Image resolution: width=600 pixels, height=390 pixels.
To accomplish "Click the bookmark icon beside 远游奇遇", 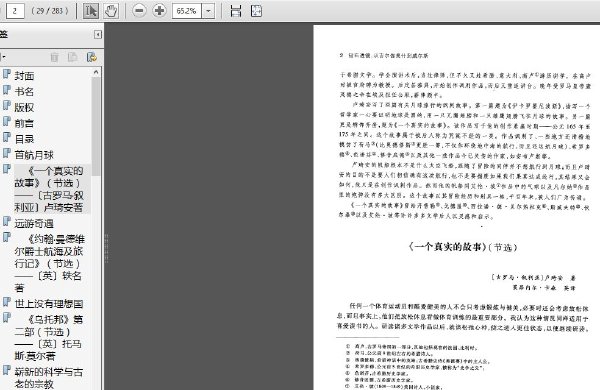I will coord(7,221).
